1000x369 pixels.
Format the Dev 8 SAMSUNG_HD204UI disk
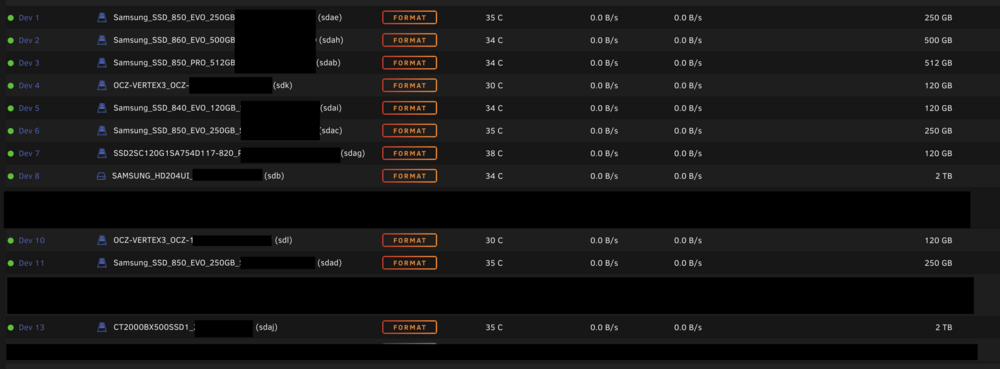[409, 176]
